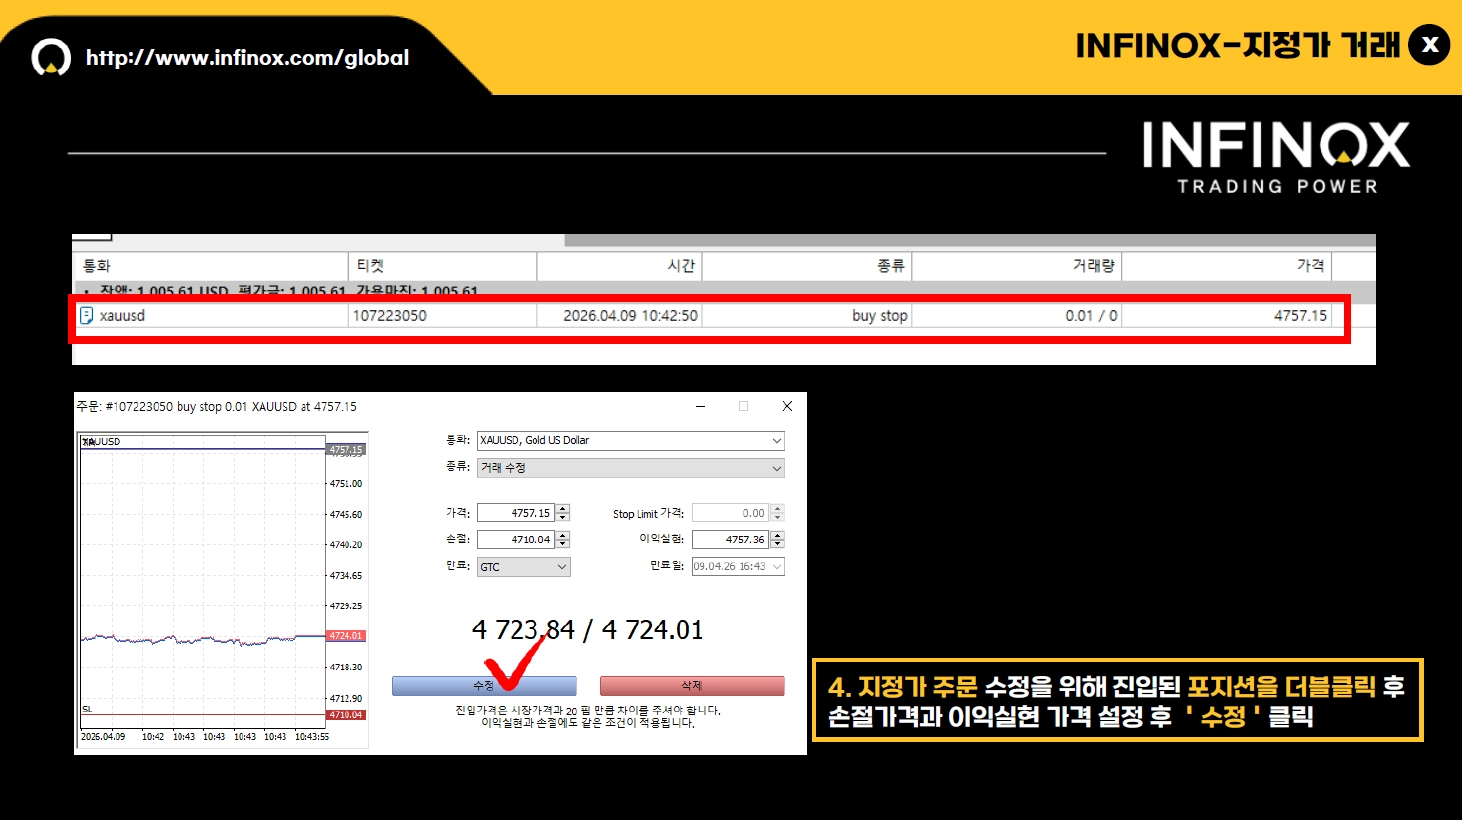Viewport: 1462px width, 820px height.
Task: Close the order #107223050 dialog window
Action: point(787,406)
